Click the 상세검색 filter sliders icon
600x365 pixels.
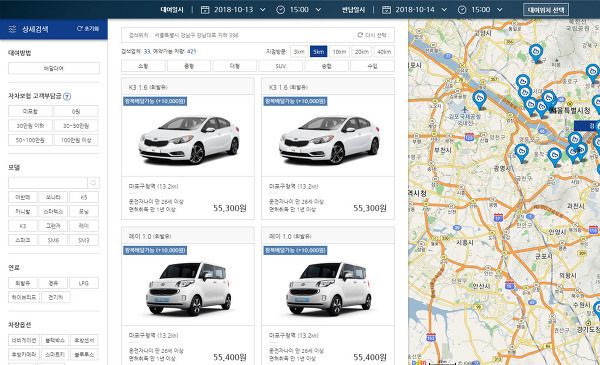[12, 29]
